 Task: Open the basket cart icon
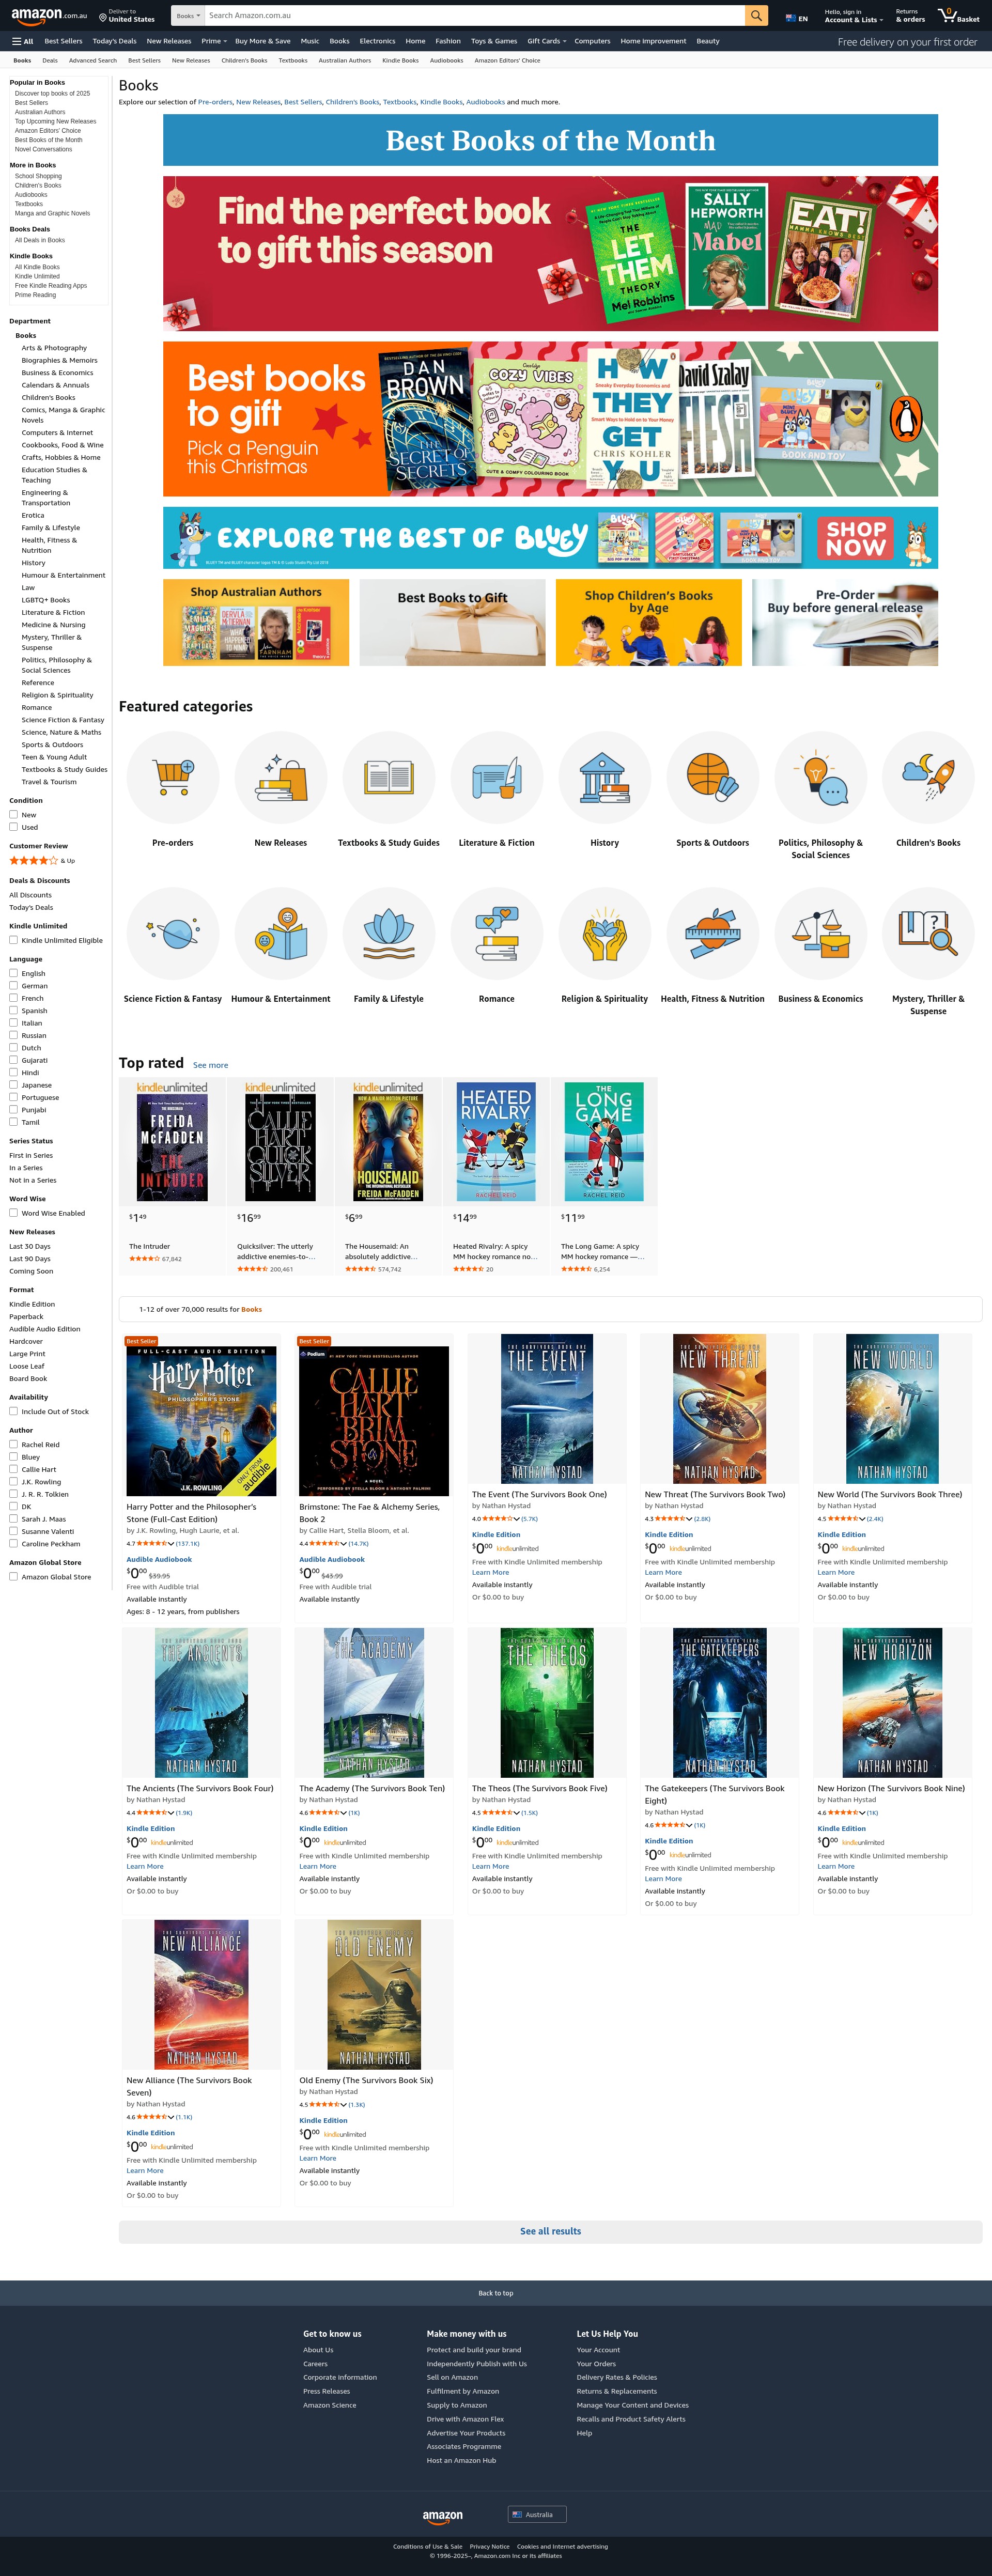(x=959, y=16)
